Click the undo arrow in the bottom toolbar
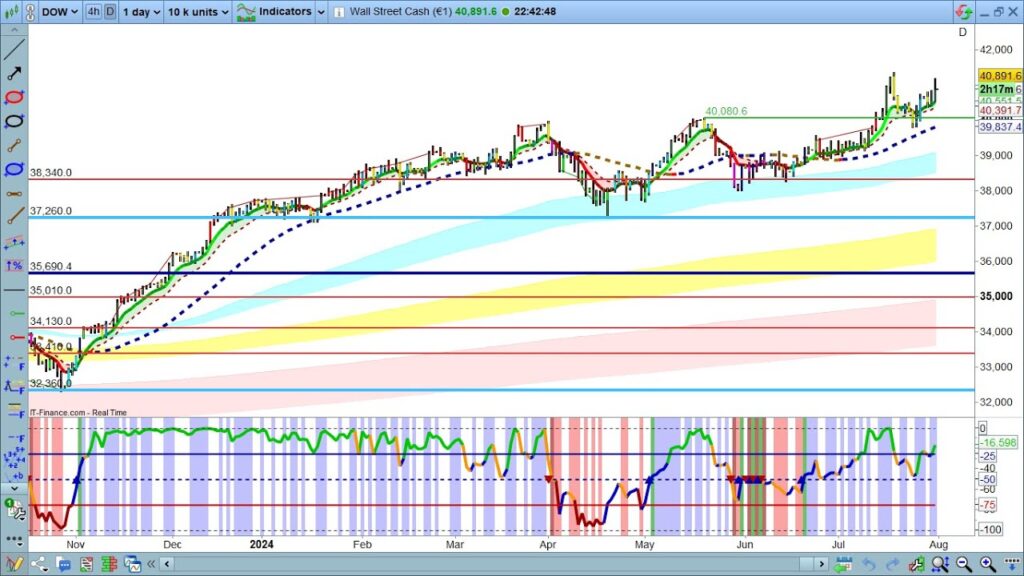Viewport: 1024px width, 576px height. coord(868,565)
